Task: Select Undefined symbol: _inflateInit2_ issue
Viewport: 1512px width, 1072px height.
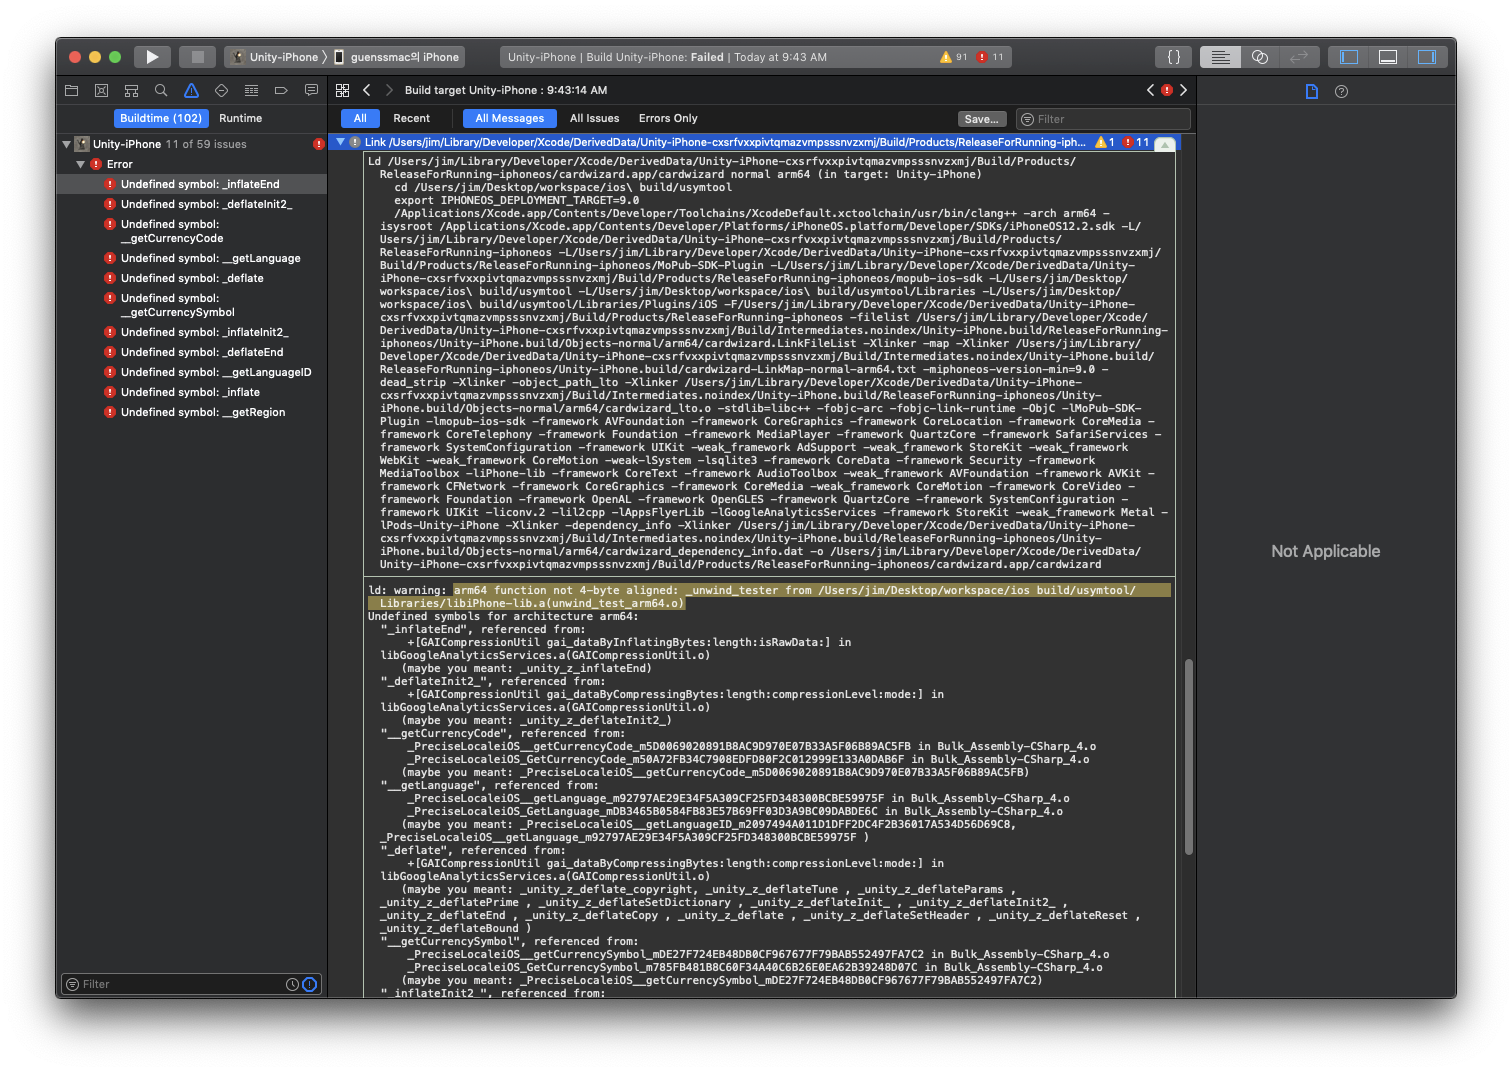Action: click(x=192, y=332)
